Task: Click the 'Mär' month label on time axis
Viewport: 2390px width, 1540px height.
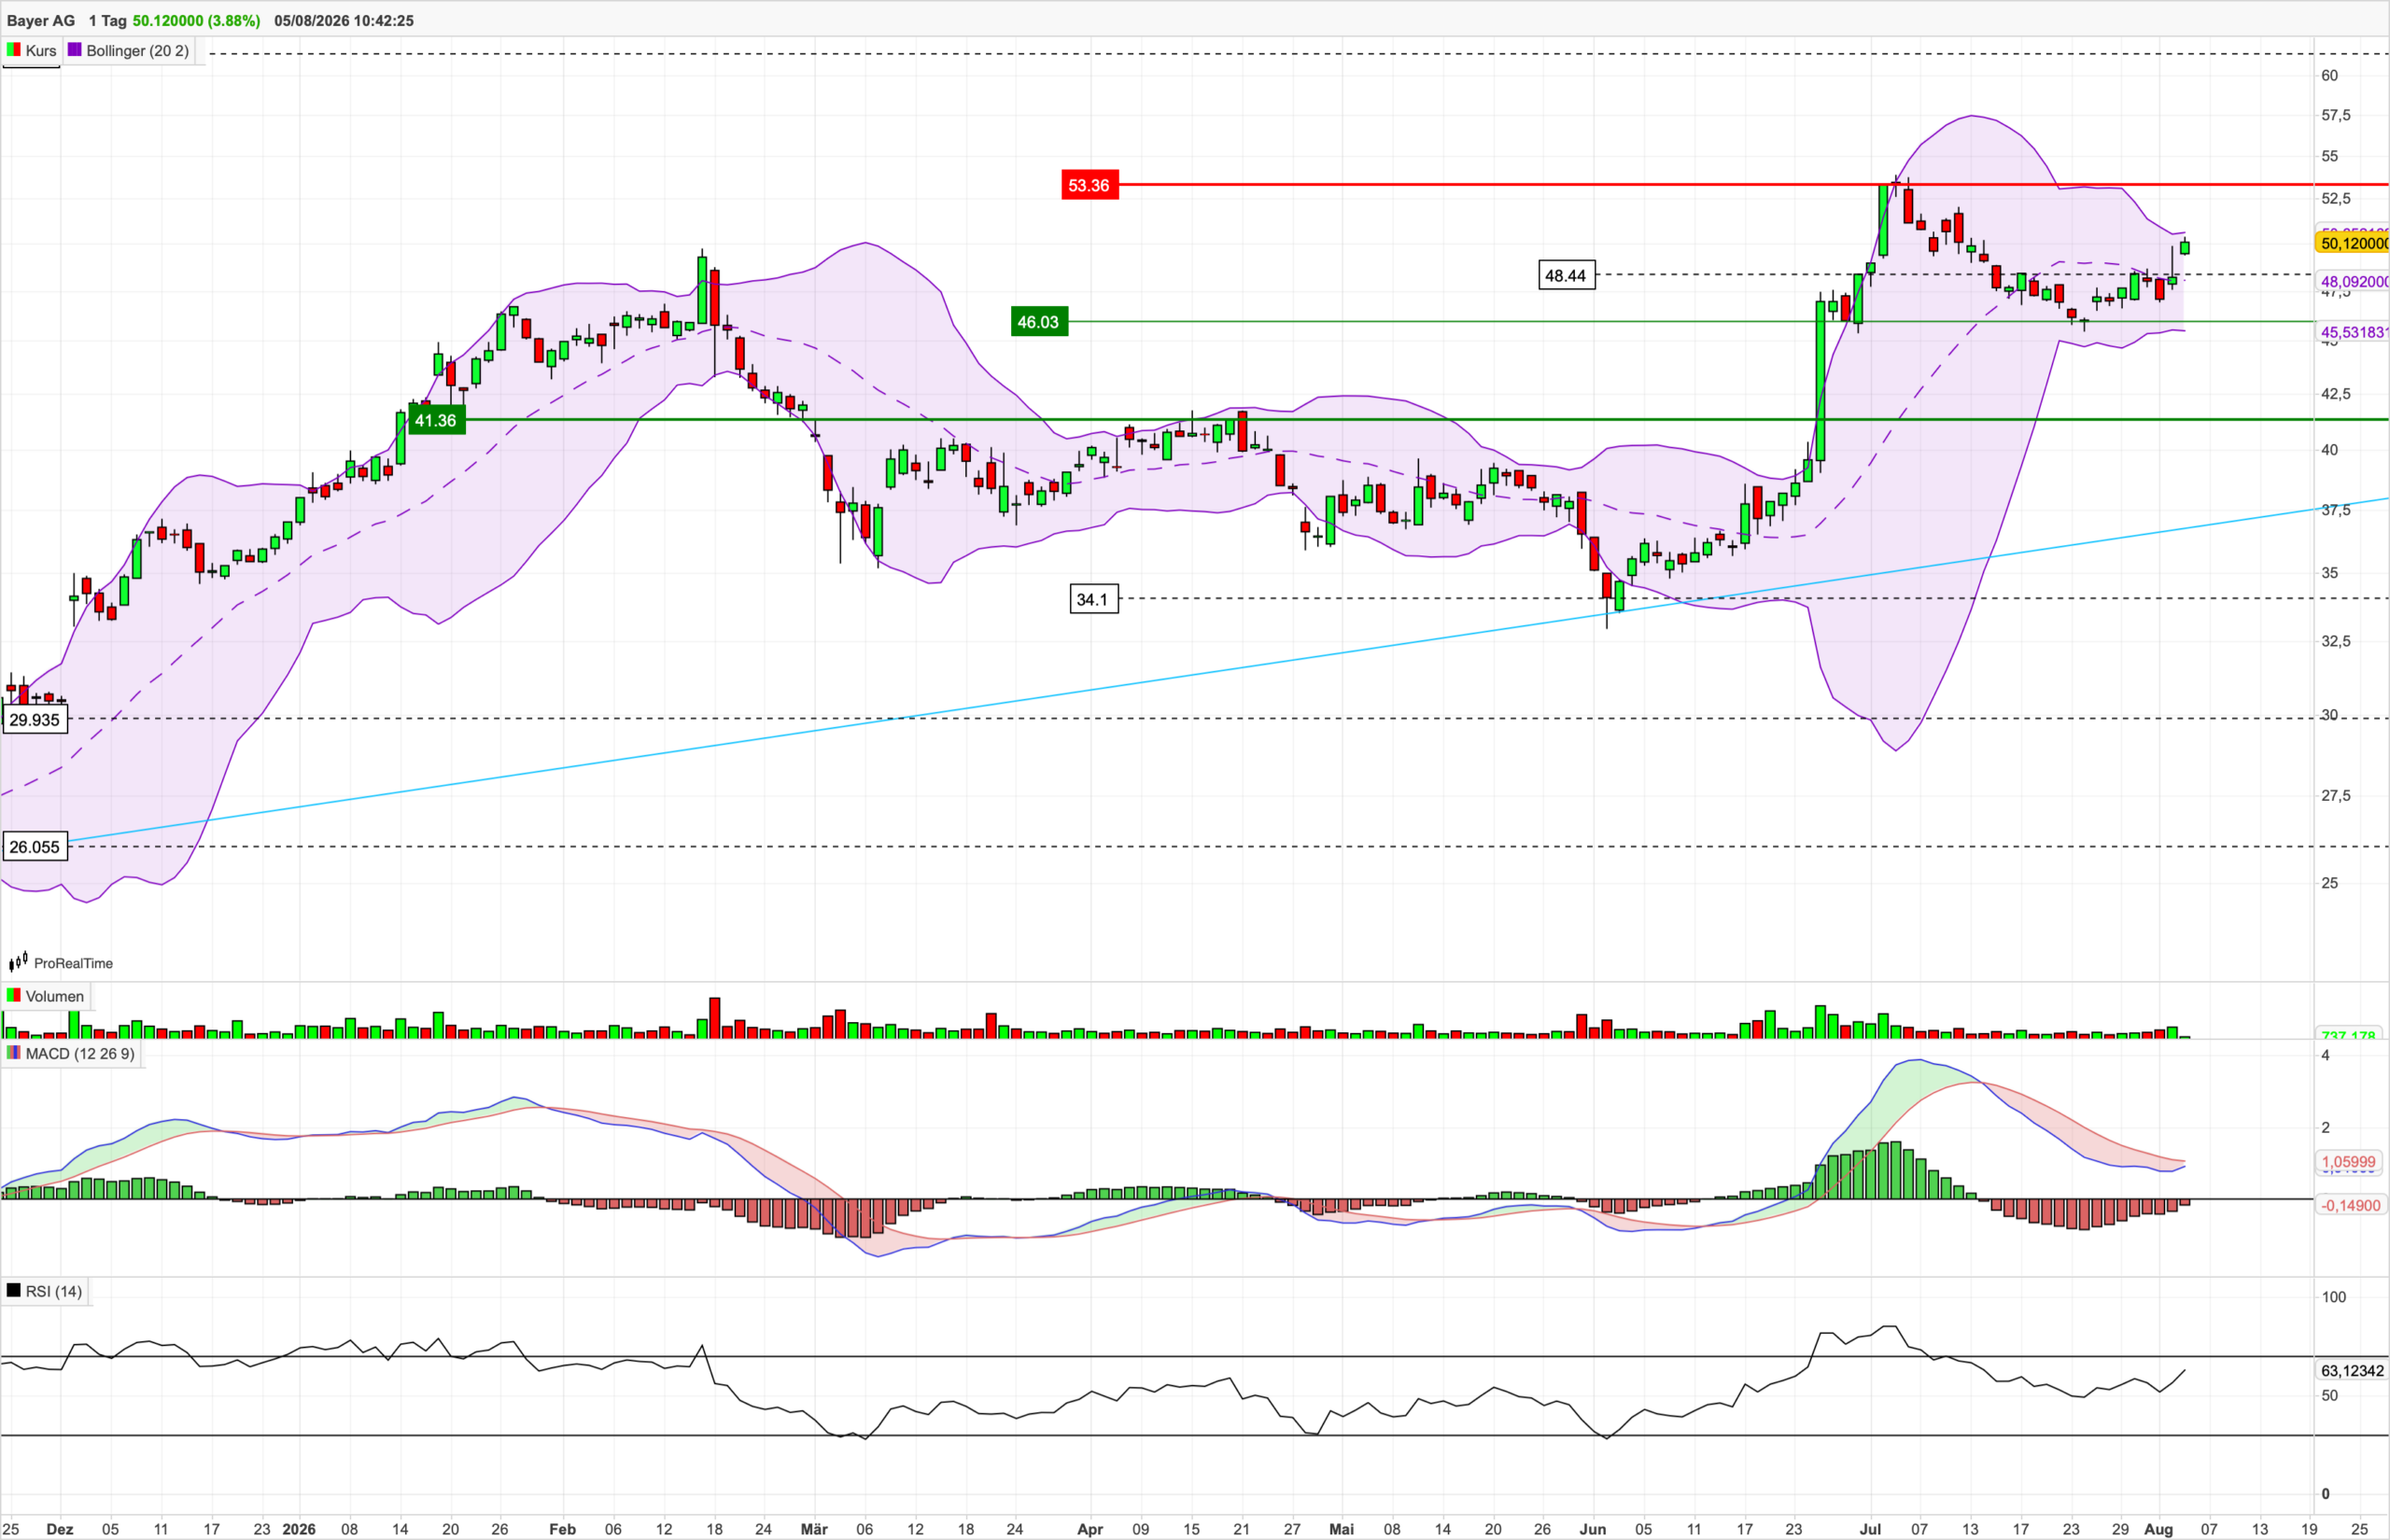Action: pyautogui.click(x=815, y=1529)
